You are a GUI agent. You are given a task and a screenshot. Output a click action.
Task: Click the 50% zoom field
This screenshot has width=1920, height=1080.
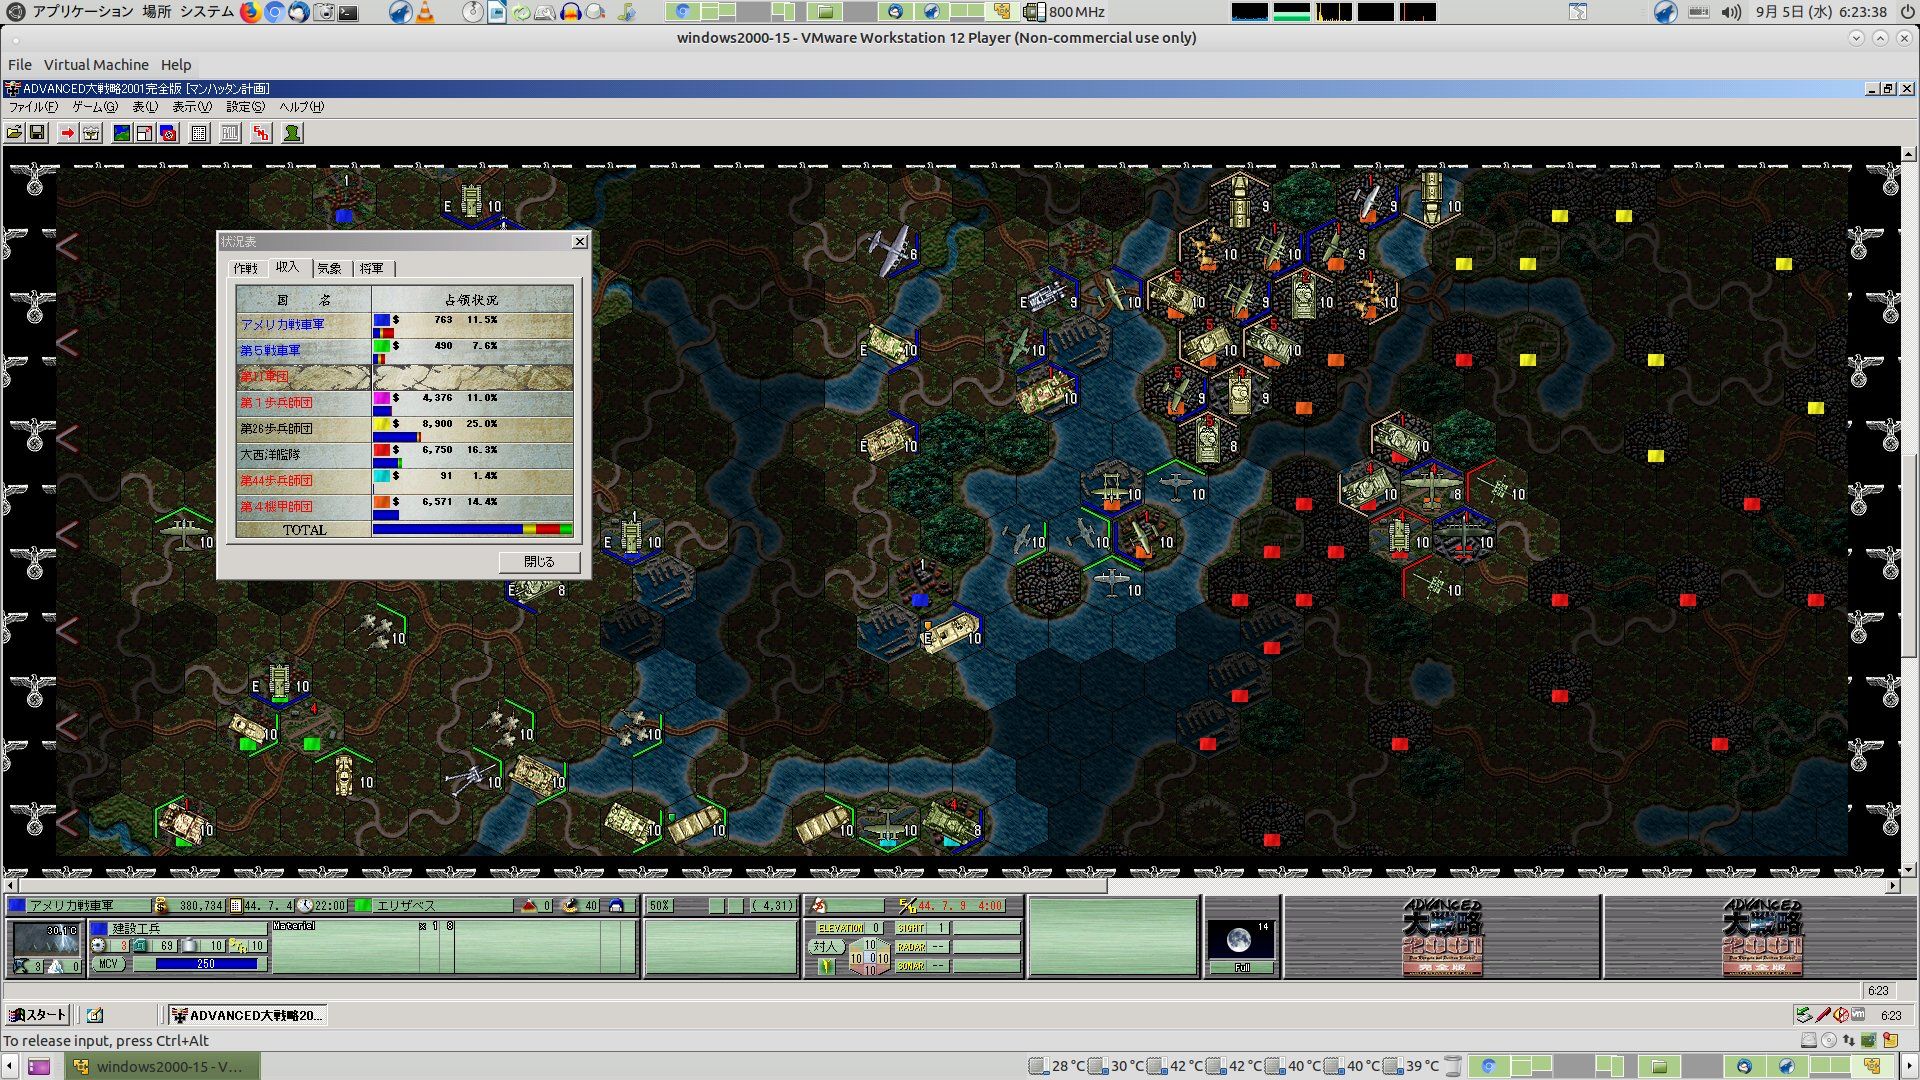660,906
